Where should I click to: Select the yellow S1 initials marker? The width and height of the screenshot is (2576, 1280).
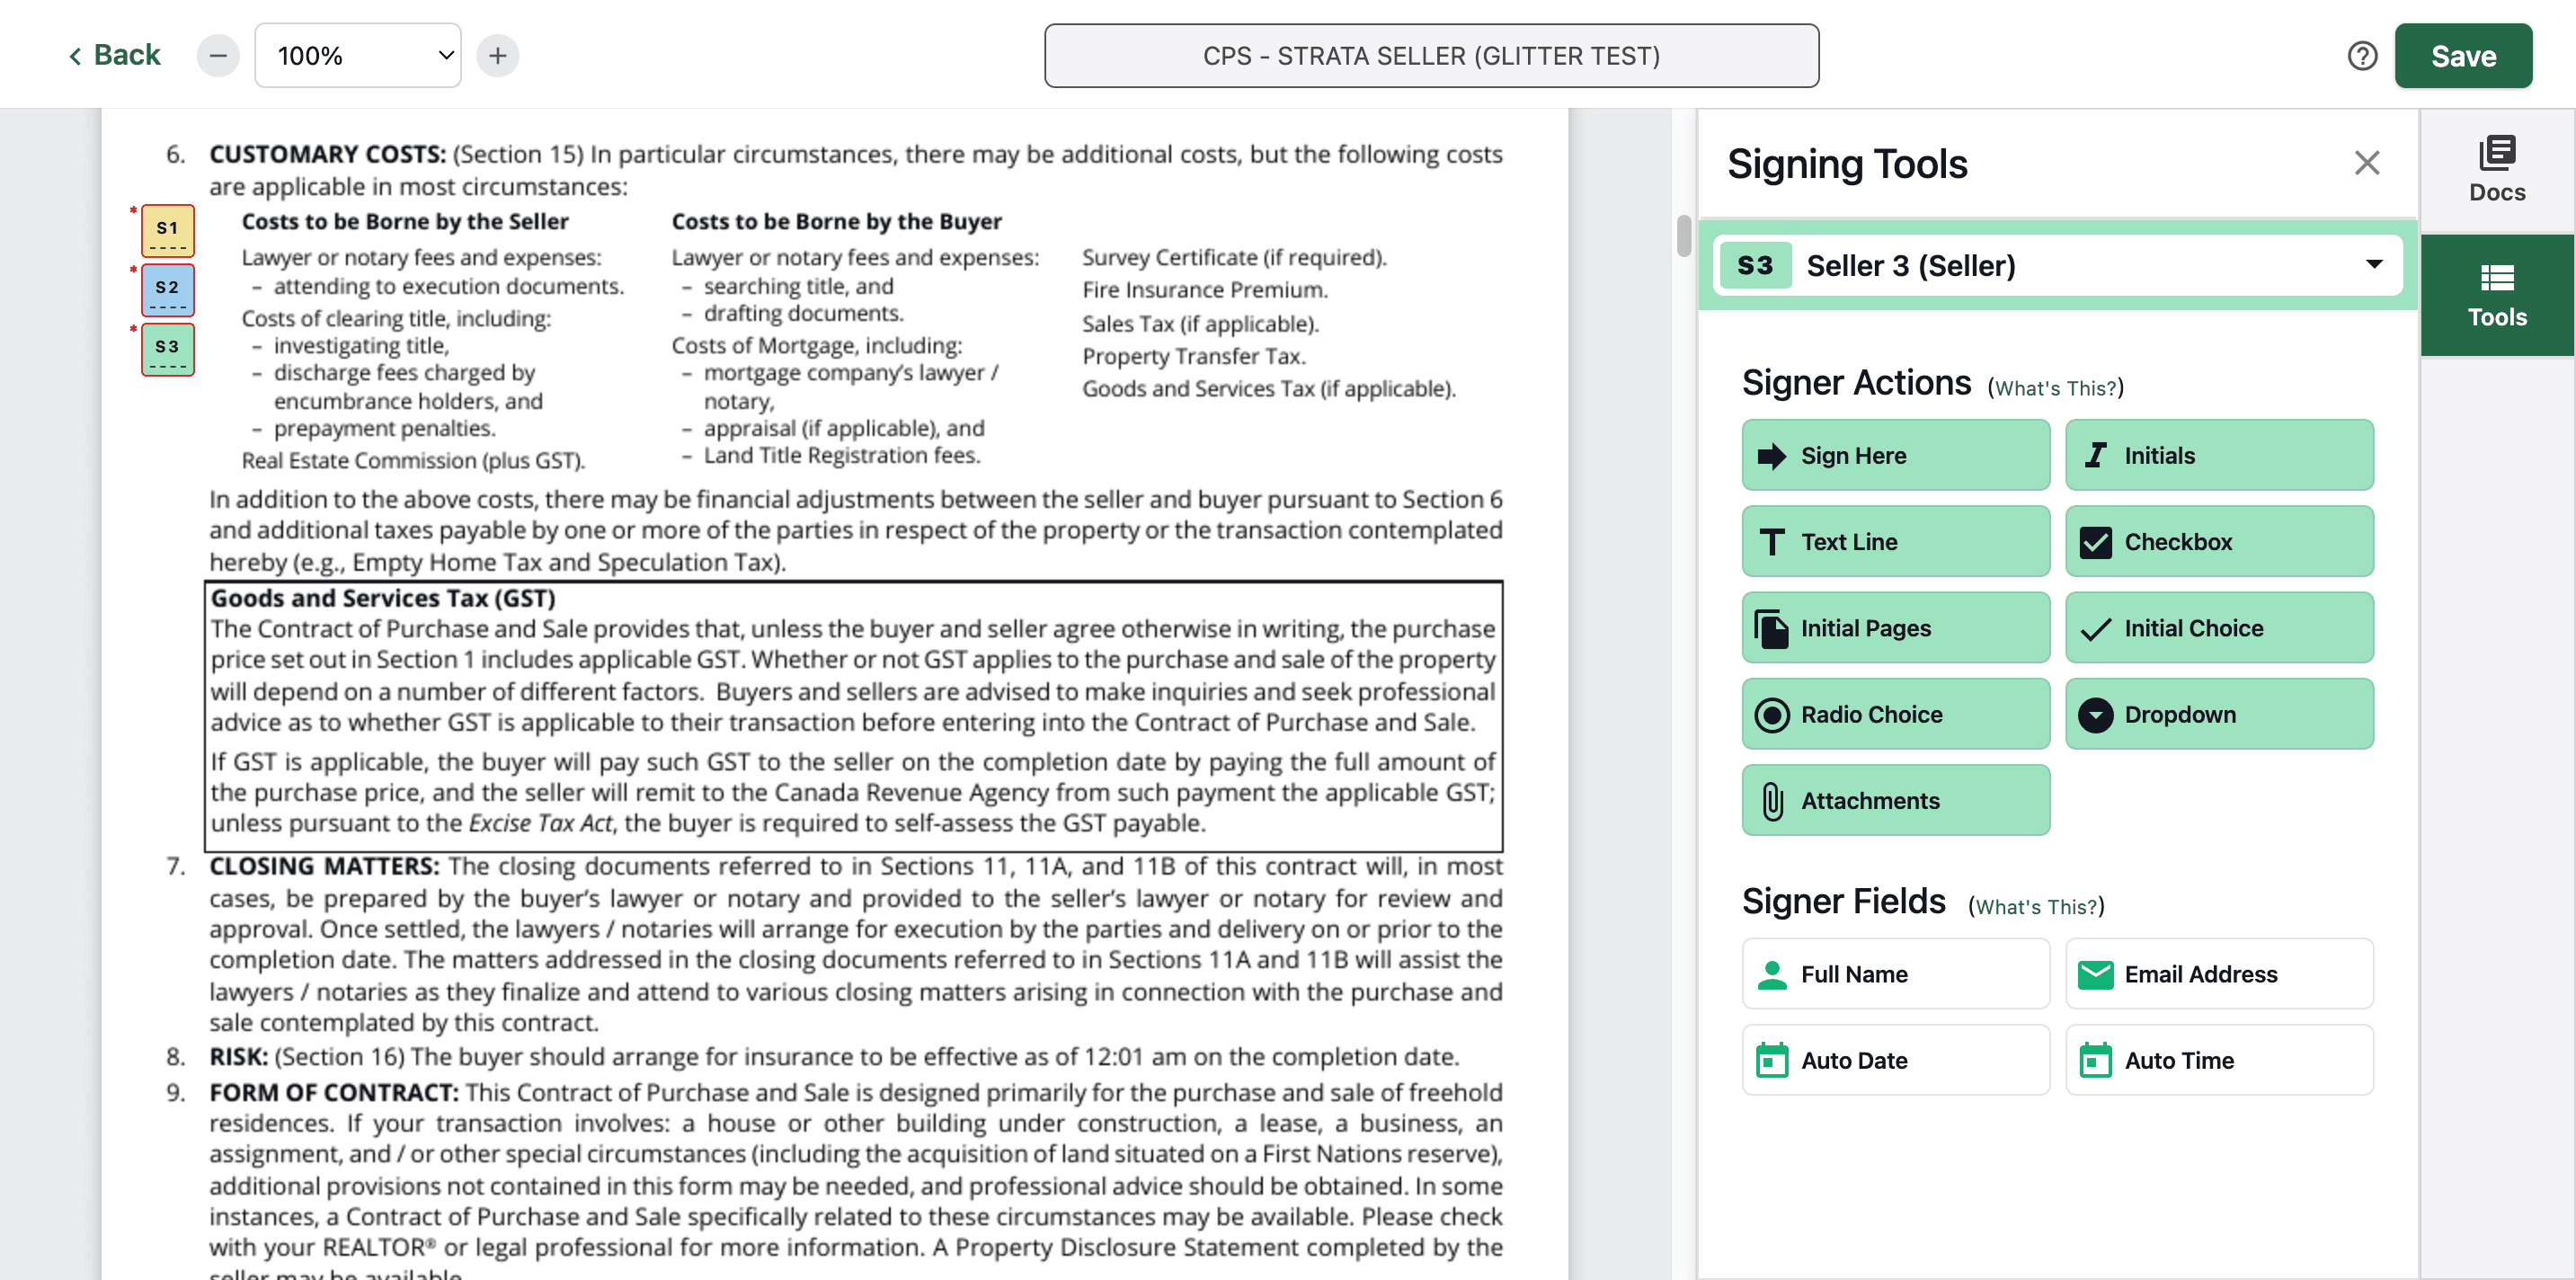point(167,230)
